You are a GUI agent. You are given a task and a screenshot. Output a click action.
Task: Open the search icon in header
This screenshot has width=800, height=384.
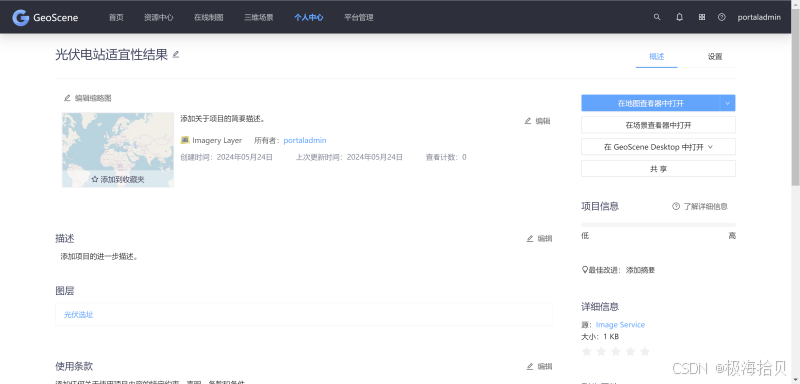click(657, 17)
